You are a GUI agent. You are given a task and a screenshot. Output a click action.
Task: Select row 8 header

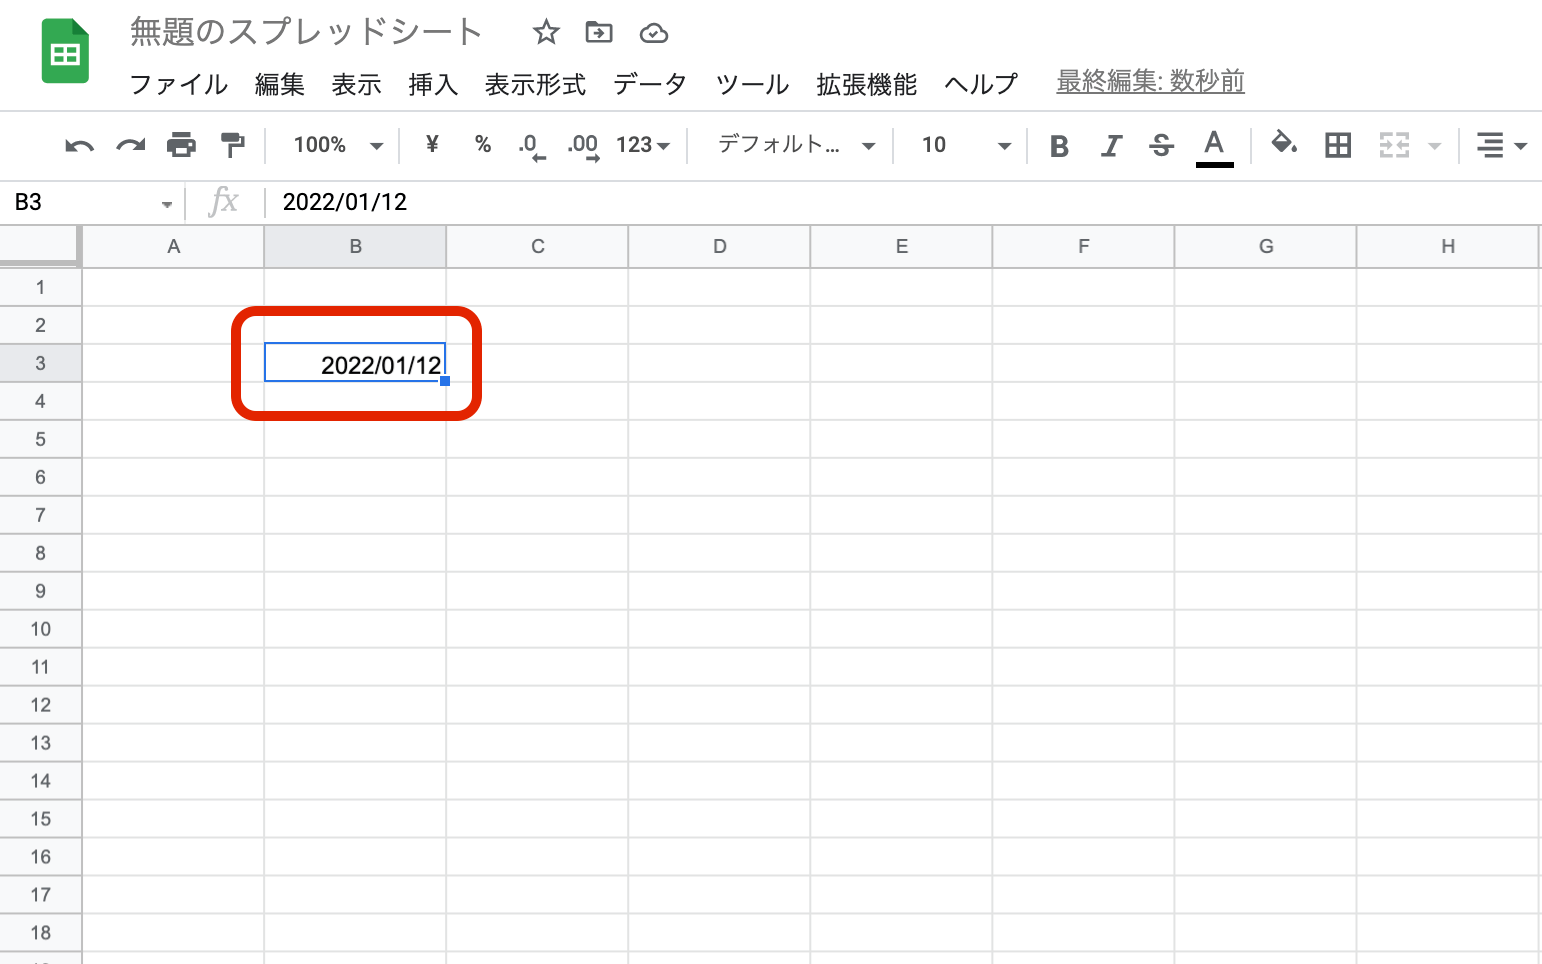coord(40,553)
